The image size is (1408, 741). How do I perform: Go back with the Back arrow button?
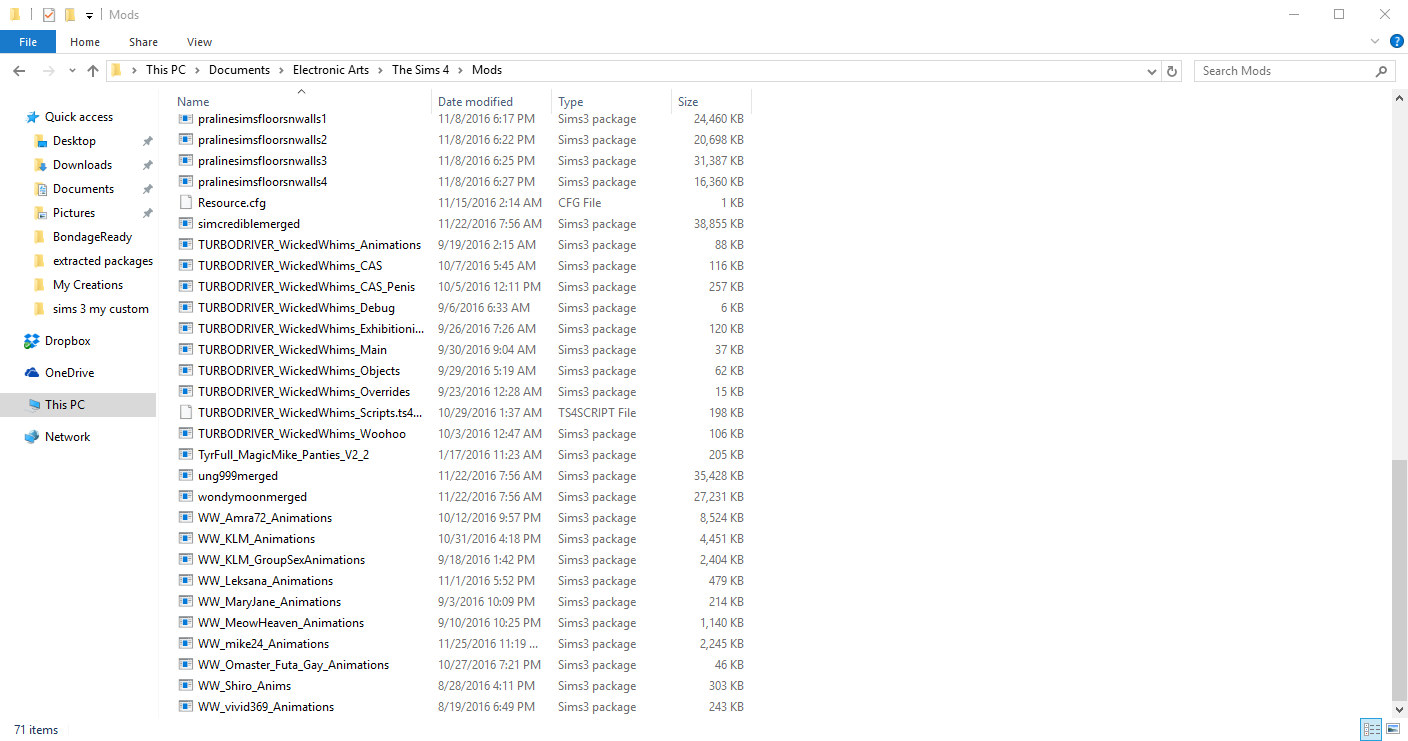19,71
